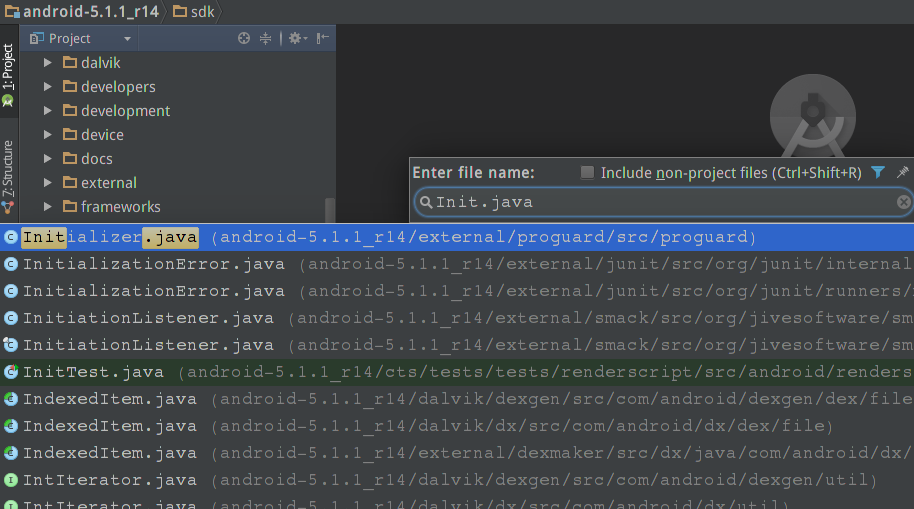Open the 7: Structure side tab

click(x=8, y=175)
